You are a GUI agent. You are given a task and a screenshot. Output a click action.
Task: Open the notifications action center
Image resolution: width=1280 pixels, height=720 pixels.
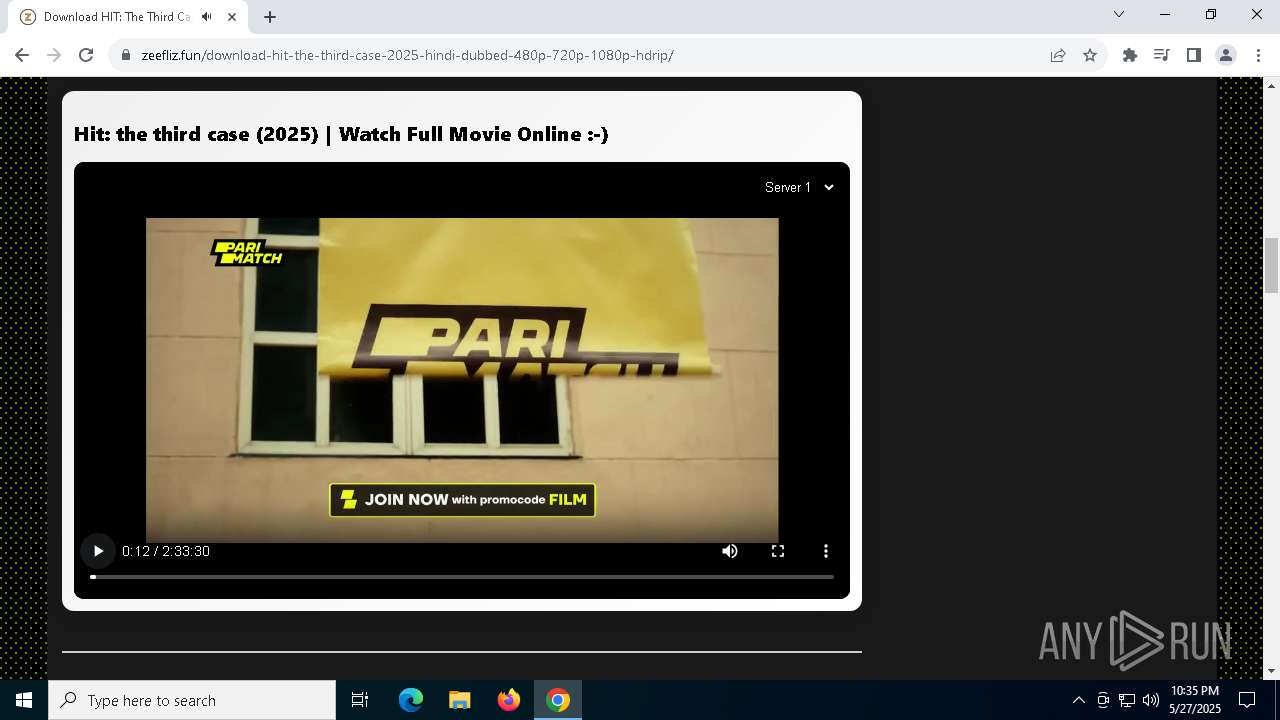pyautogui.click(x=1247, y=700)
